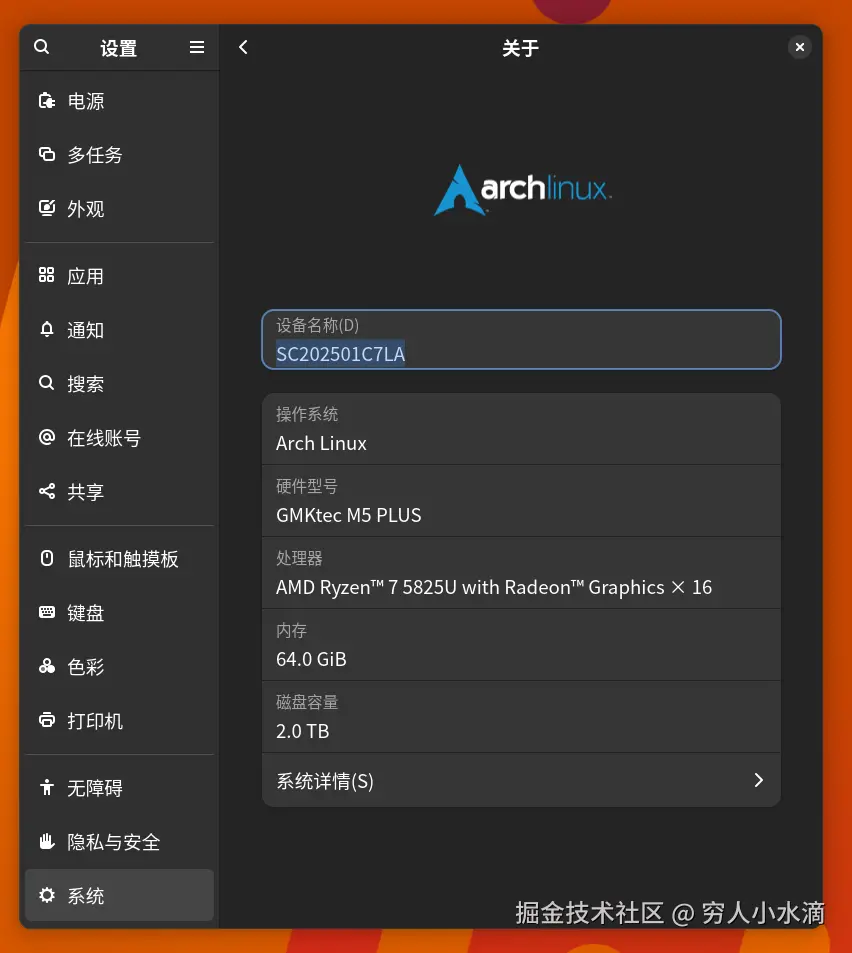Click the Power (电源) battery icon
The width and height of the screenshot is (852, 953).
[47, 100]
